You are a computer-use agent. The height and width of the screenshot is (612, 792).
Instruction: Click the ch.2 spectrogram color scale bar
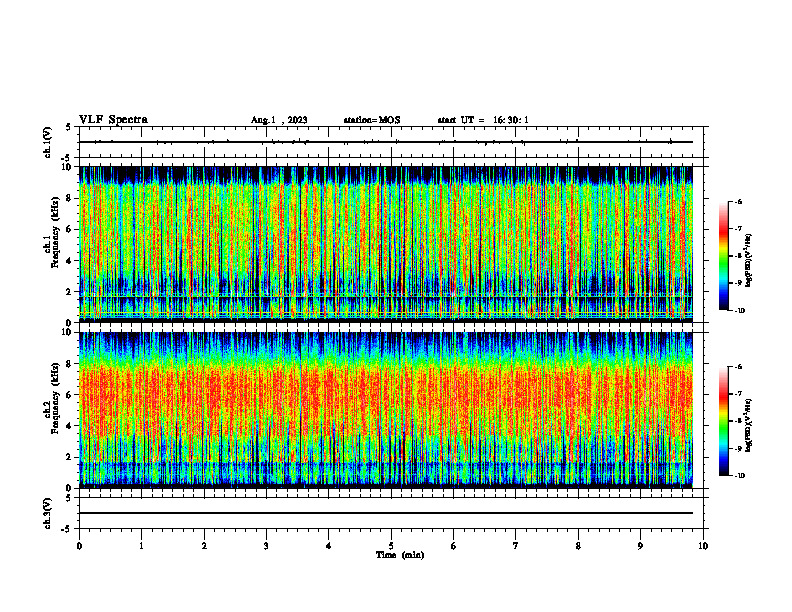pos(723,421)
